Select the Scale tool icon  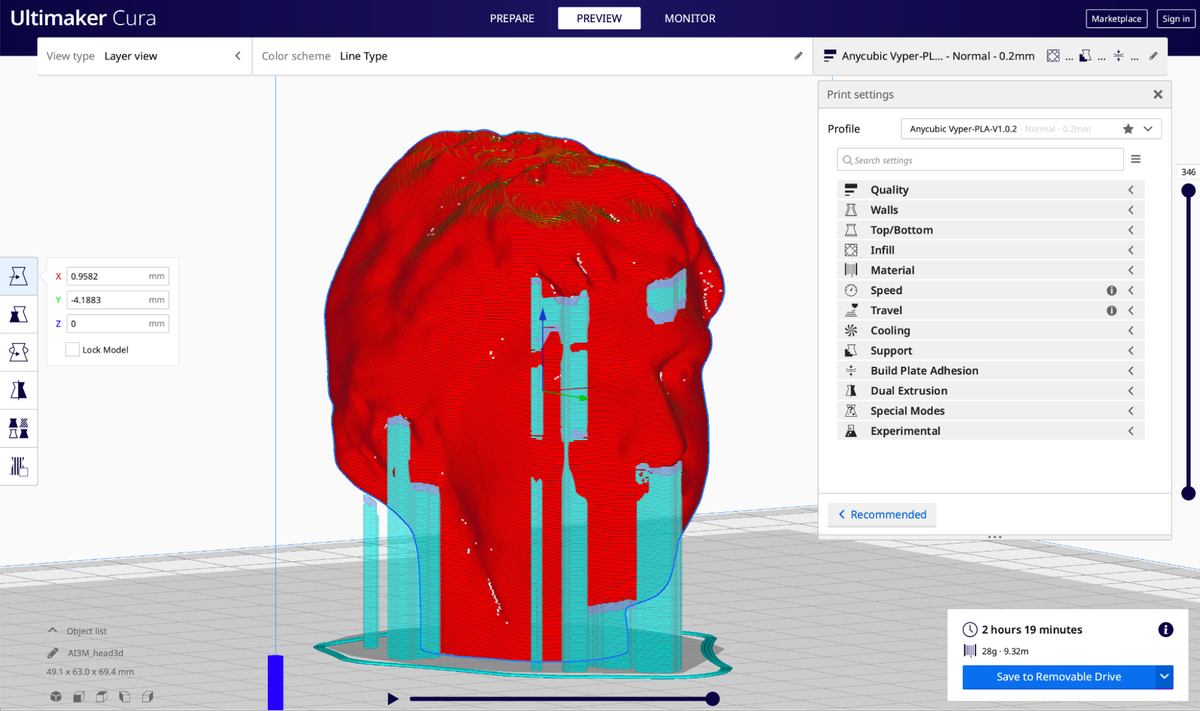point(18,315)
